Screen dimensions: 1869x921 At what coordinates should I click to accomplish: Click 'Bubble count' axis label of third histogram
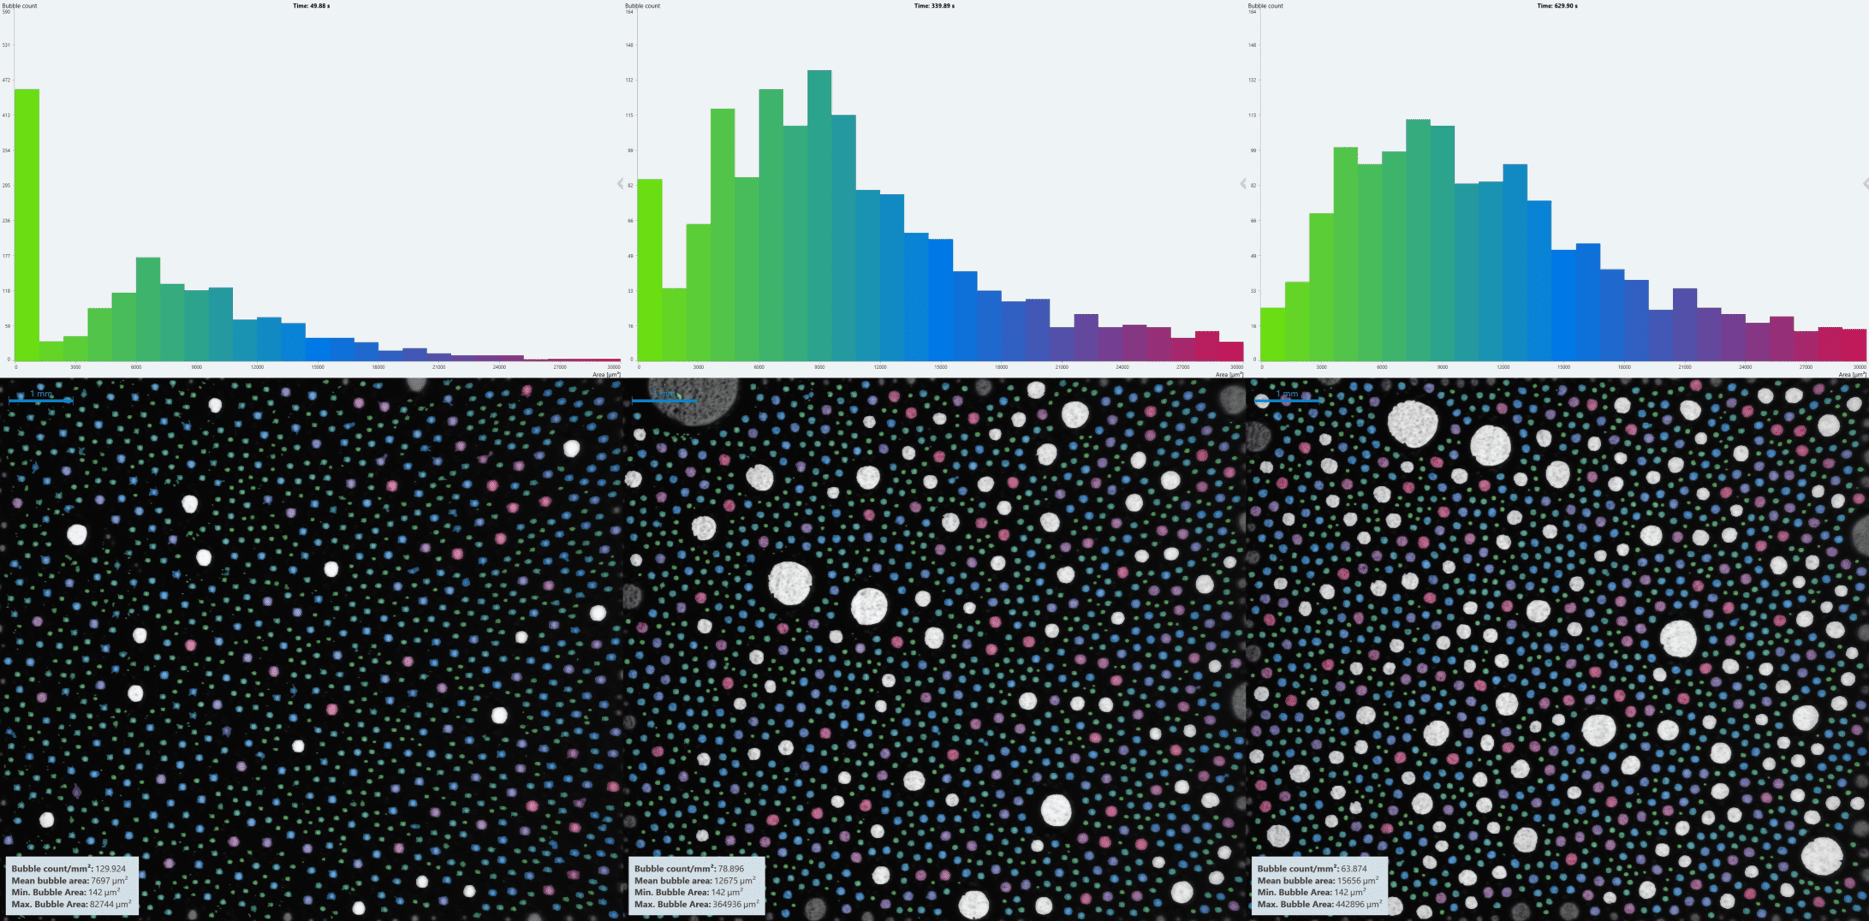click(1266, 6)
